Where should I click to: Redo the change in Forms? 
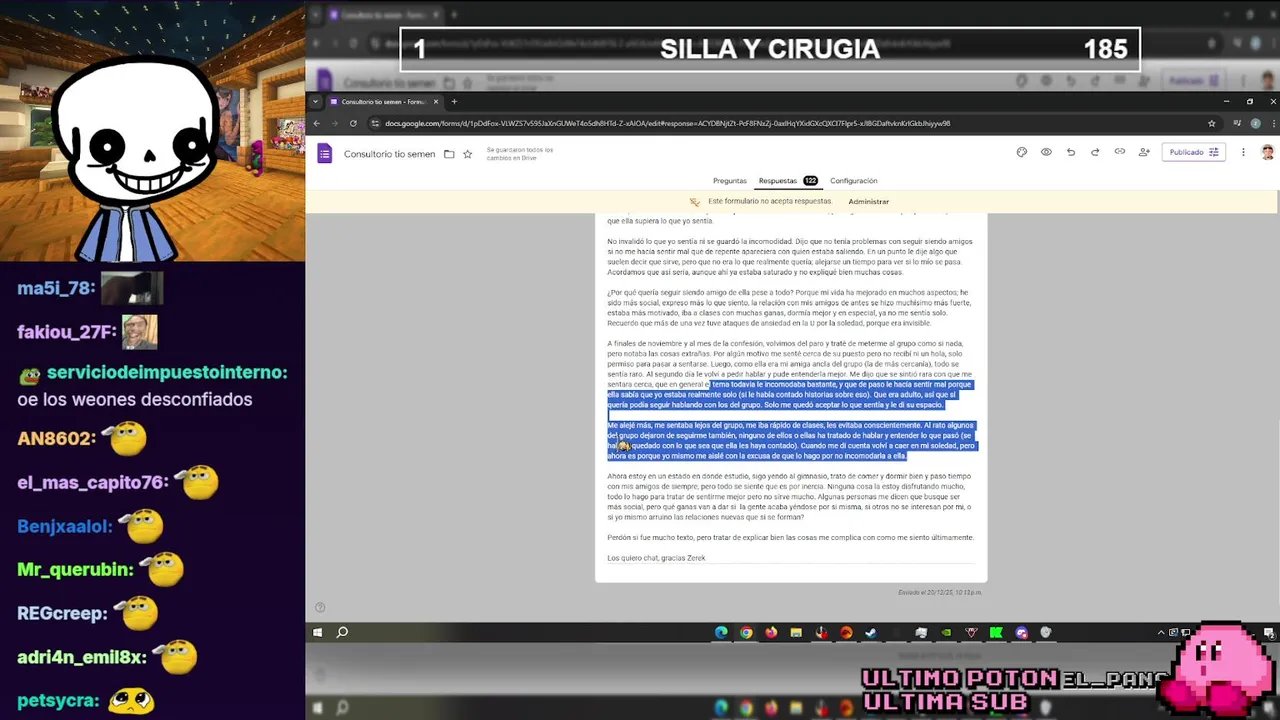click(x=1095, y=152)
